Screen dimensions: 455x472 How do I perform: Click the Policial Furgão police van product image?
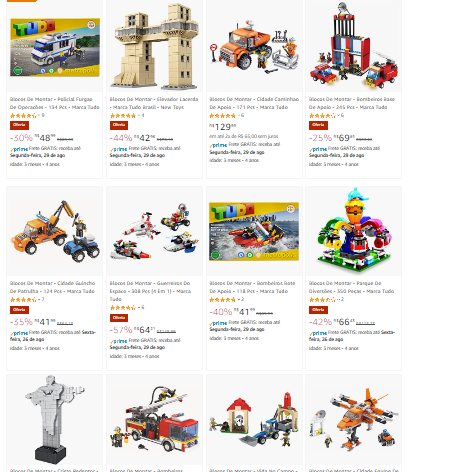coord(55,47)
